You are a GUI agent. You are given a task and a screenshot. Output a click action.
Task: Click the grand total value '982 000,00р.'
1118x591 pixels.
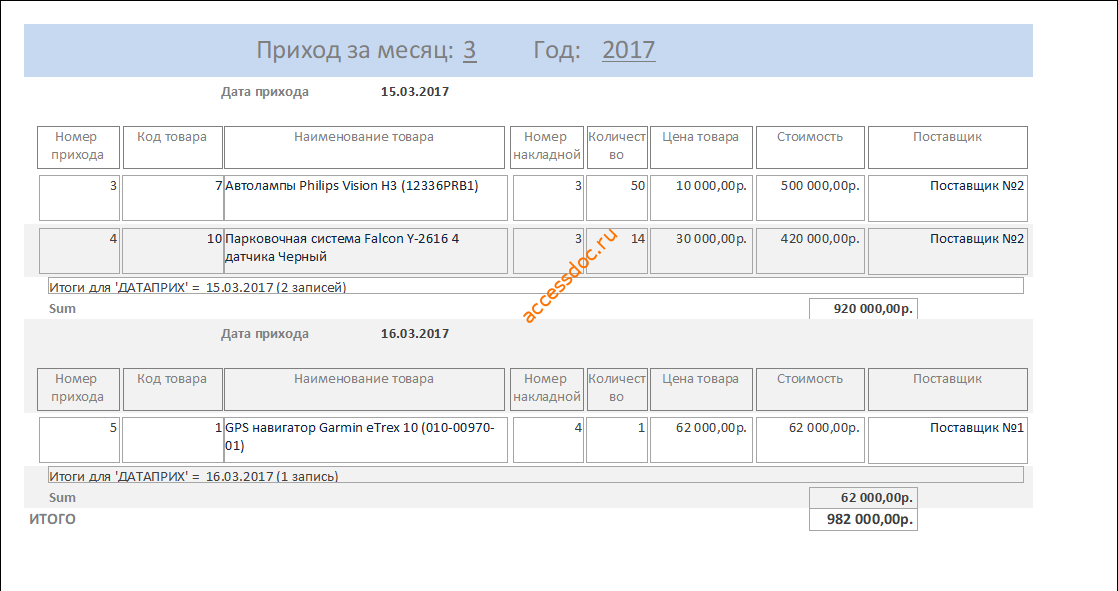(863, 520)
